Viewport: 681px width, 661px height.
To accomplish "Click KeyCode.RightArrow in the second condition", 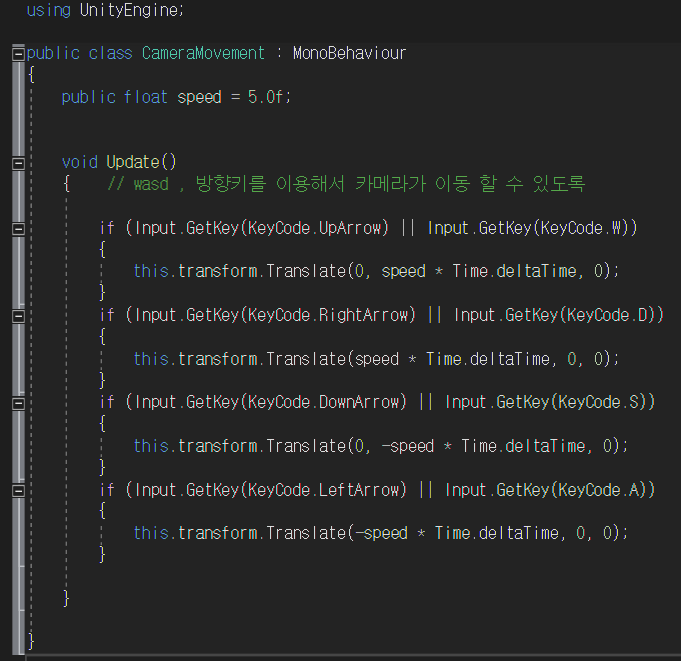I will [x=328, y=315].
